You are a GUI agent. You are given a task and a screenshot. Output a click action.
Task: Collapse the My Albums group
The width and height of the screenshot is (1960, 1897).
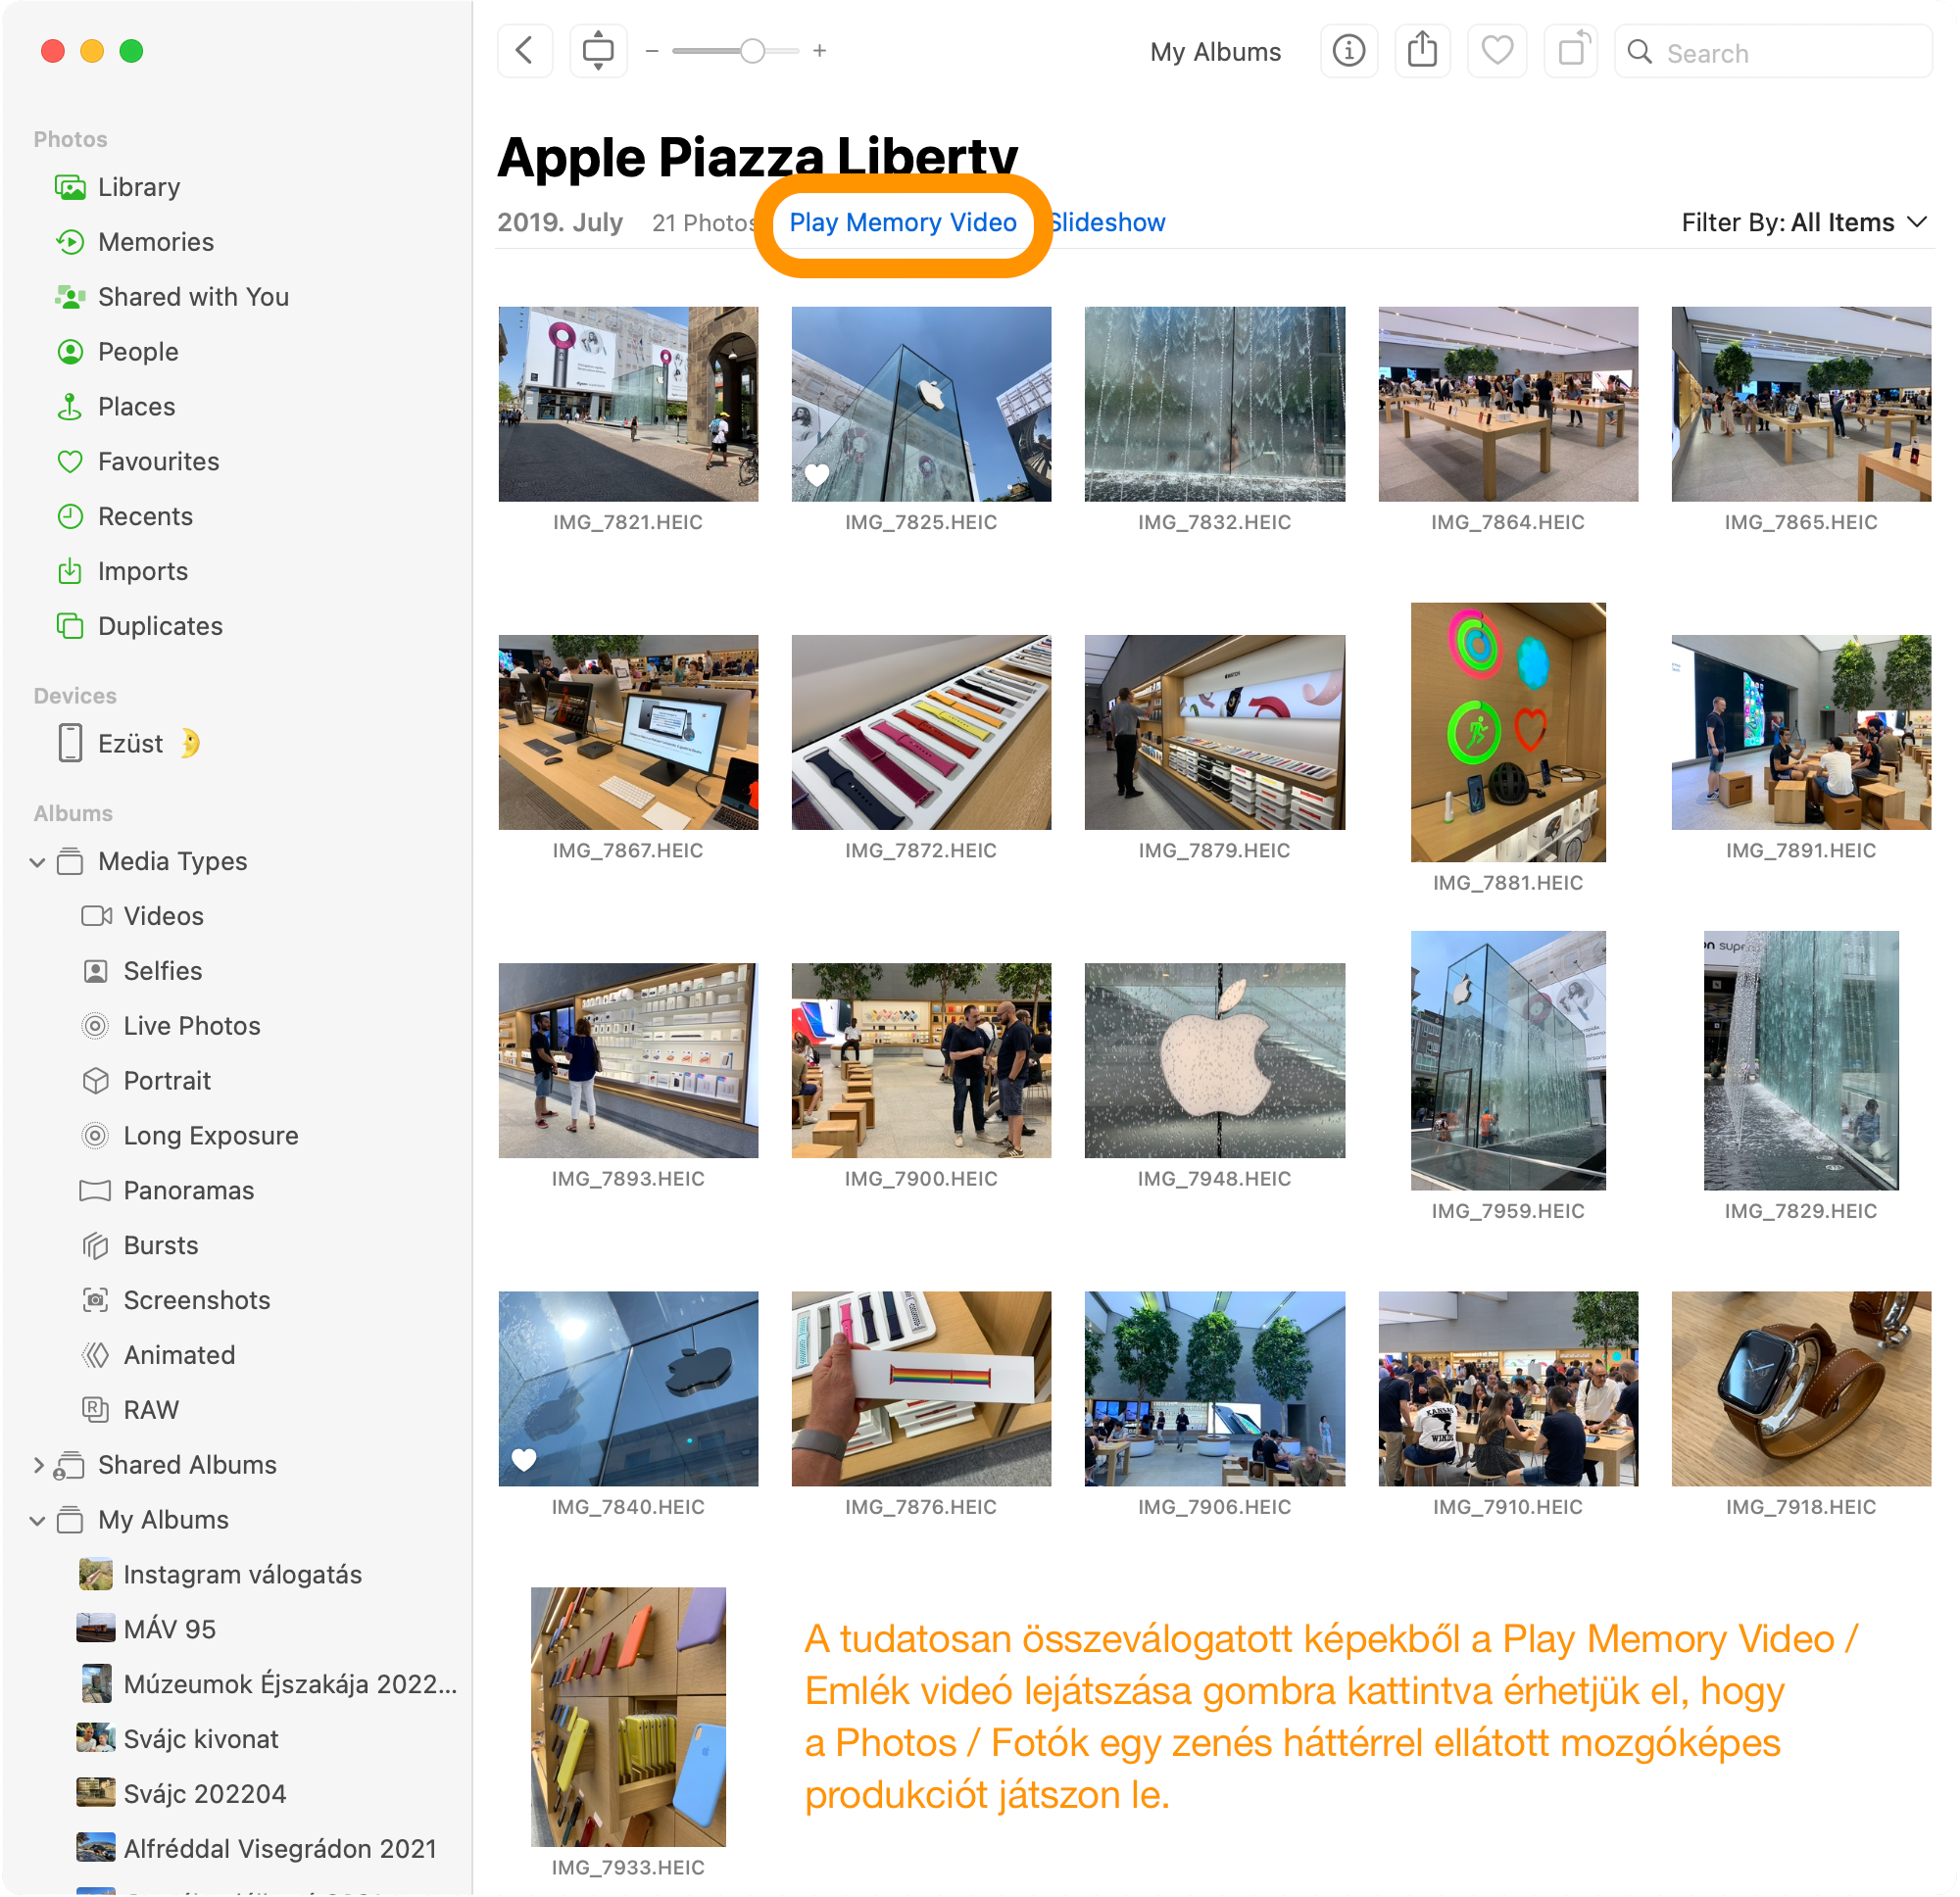coord(38,1521)
